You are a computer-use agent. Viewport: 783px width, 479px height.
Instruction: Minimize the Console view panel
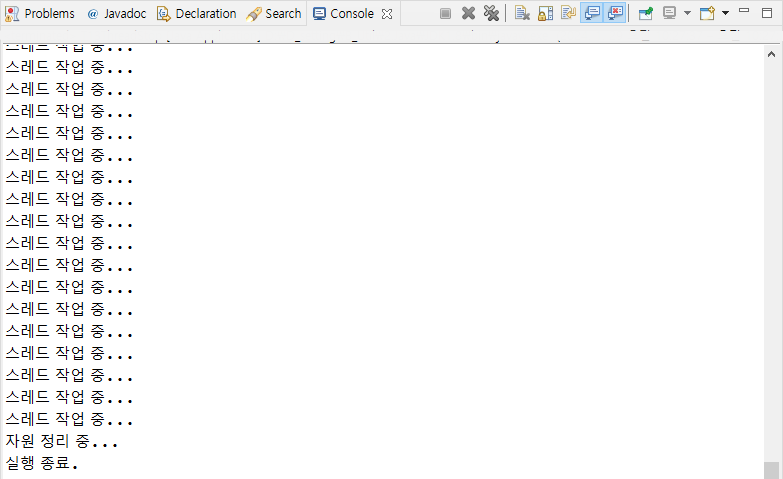744,11
